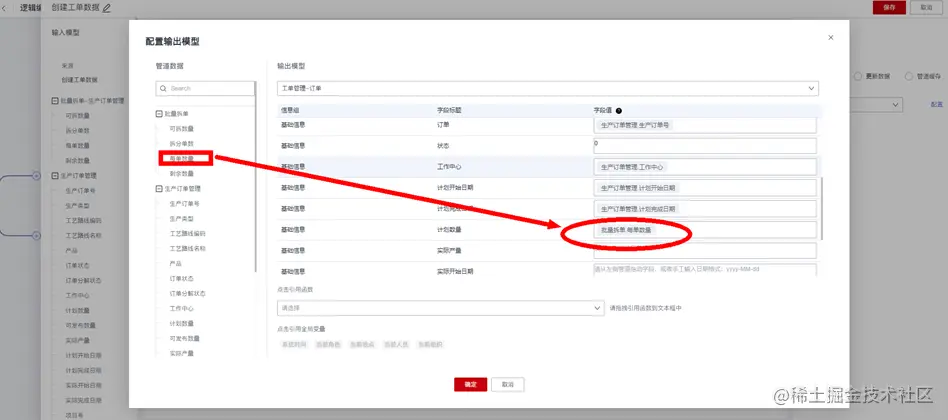
Task: Collapse 批量拆单-生产订单管理 in the background input model
Action: [x=55, y=100]
